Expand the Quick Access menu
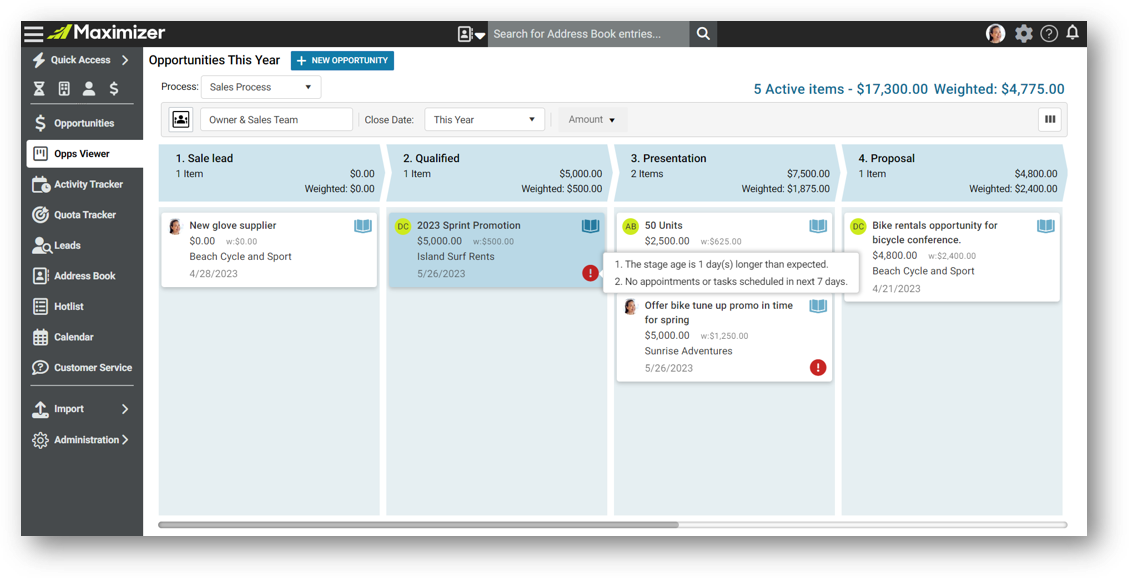 click(x=81, y=60)
